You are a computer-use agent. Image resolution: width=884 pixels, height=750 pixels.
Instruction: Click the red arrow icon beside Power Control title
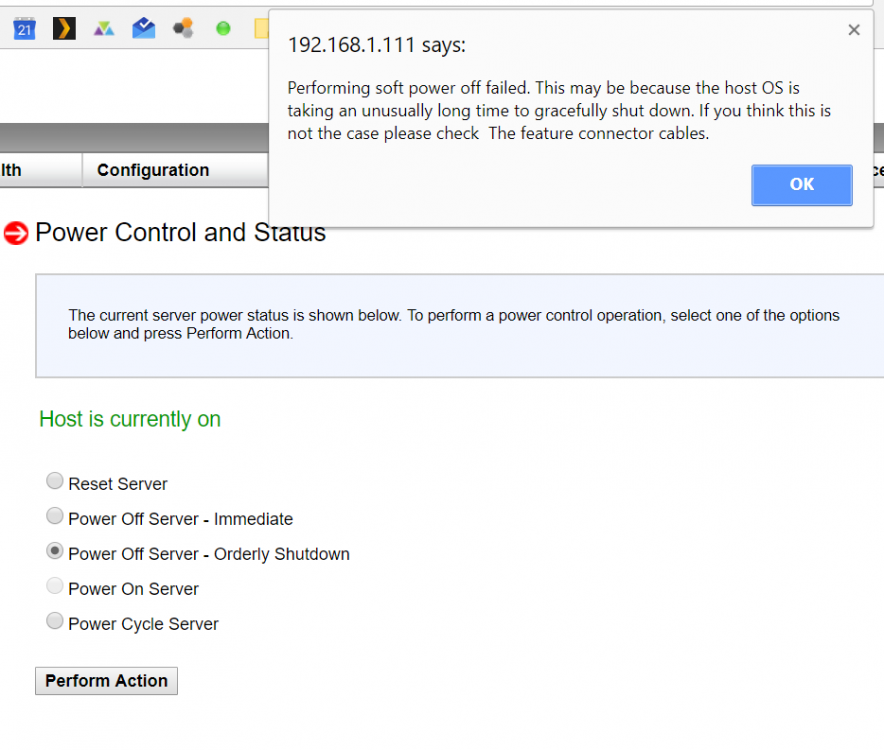(16, 233)
